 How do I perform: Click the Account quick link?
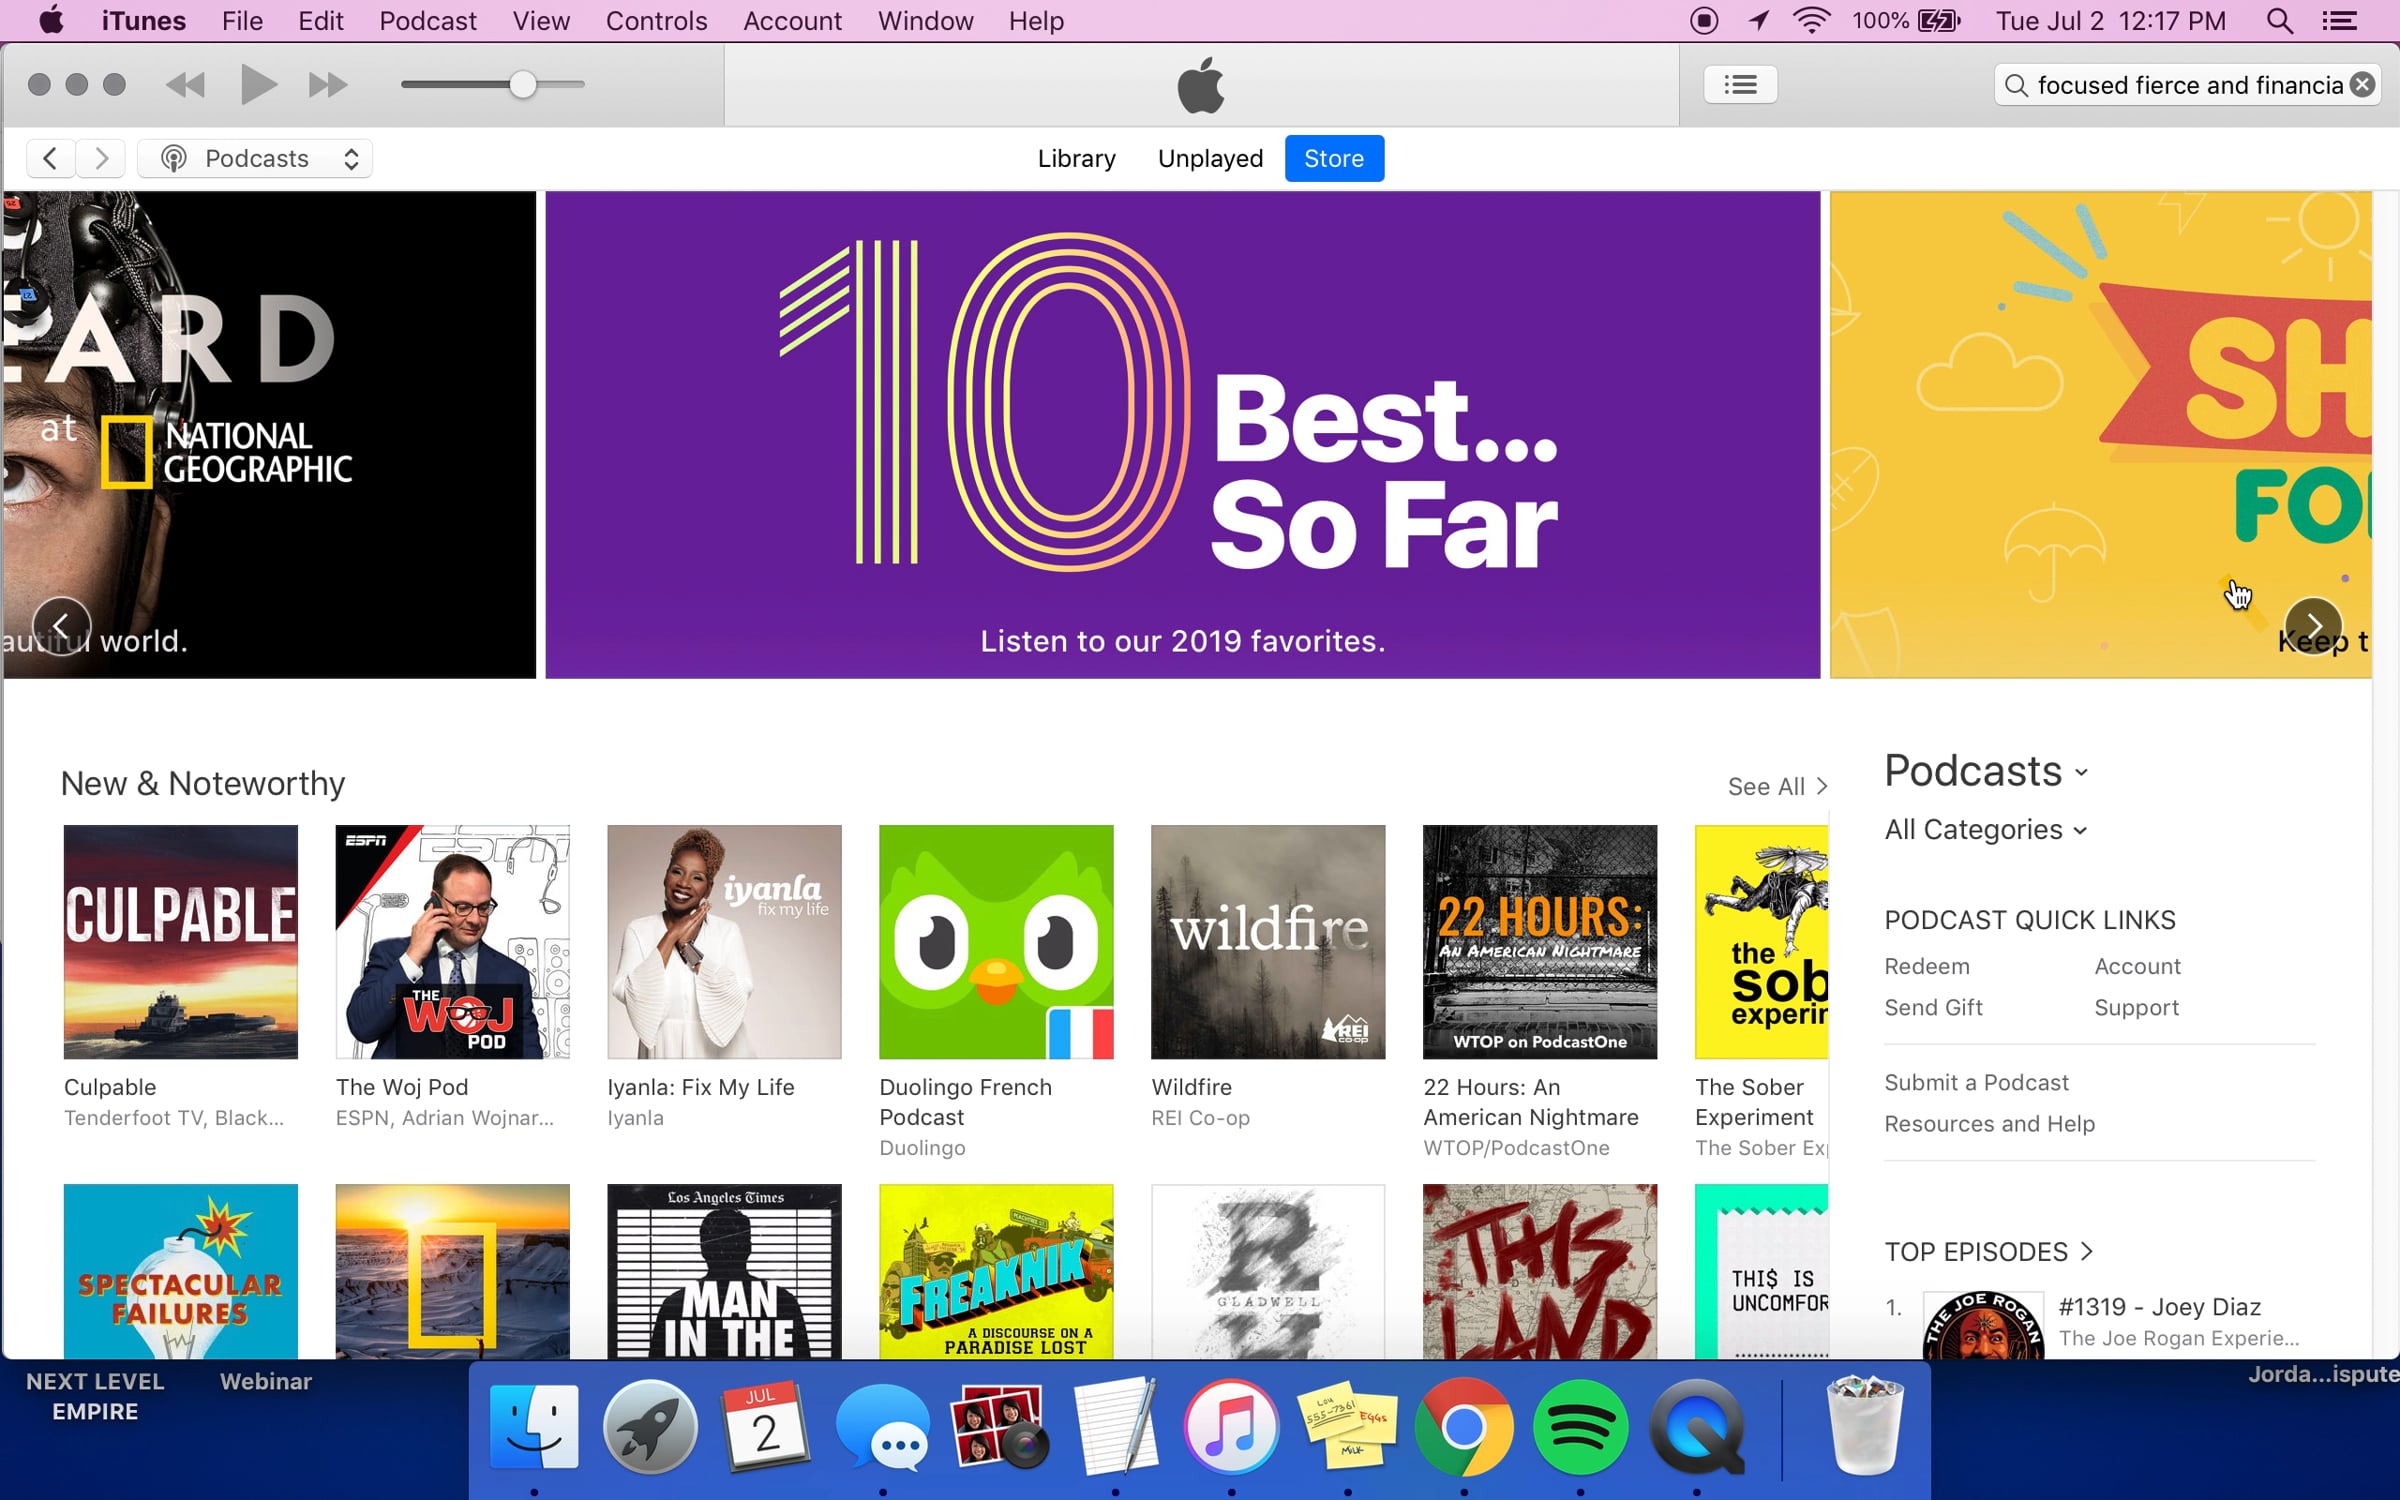click(2137, 967)
